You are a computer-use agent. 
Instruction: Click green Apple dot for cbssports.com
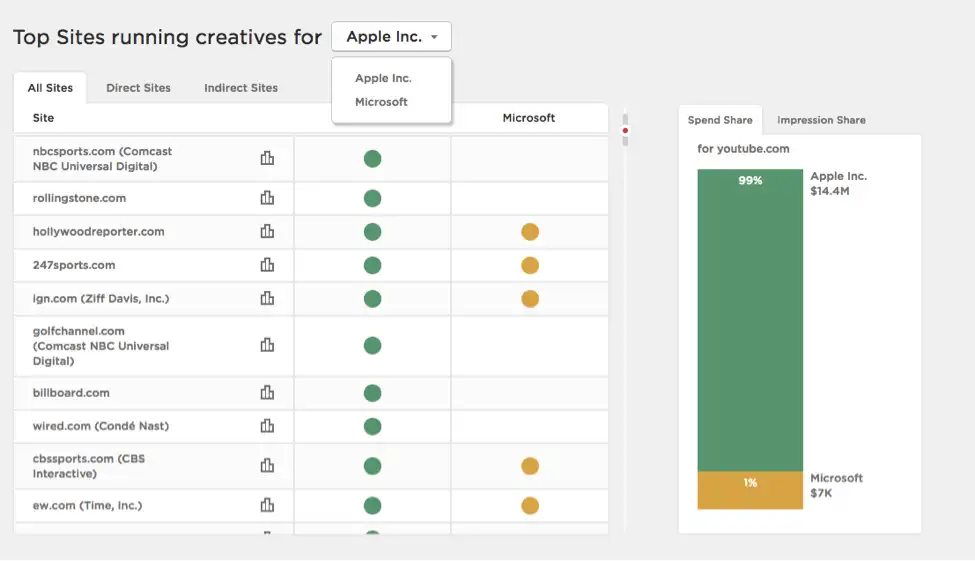pyautogui.click(x=372, y=466)
